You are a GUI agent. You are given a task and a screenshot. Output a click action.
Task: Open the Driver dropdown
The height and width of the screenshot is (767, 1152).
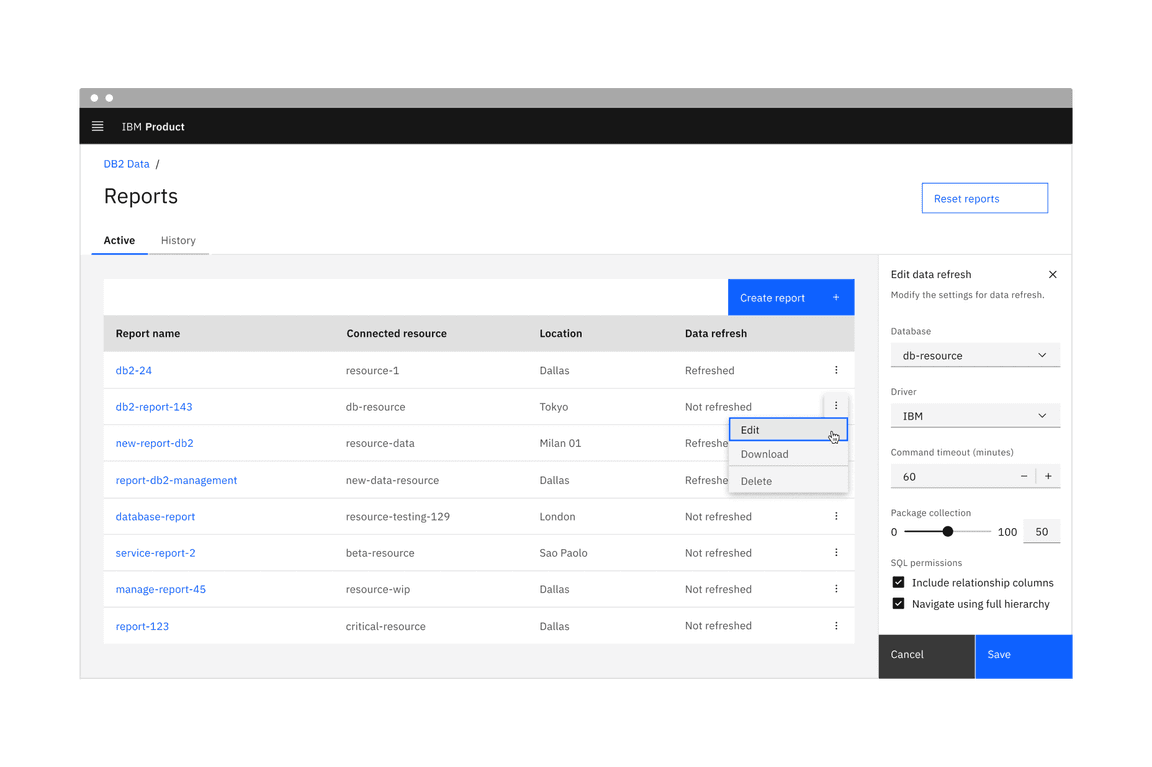[x=975, y=415]
